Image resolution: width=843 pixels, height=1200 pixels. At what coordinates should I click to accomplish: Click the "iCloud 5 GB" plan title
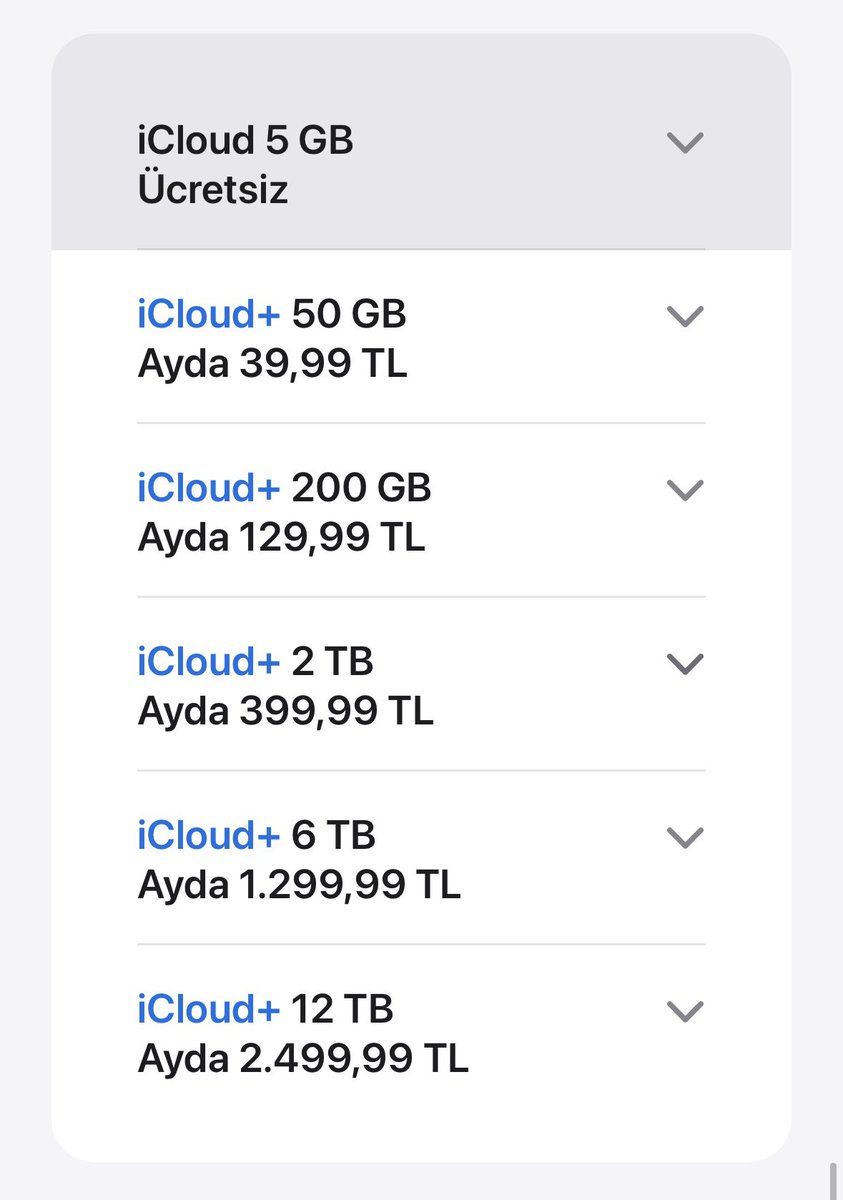(245, 141)
